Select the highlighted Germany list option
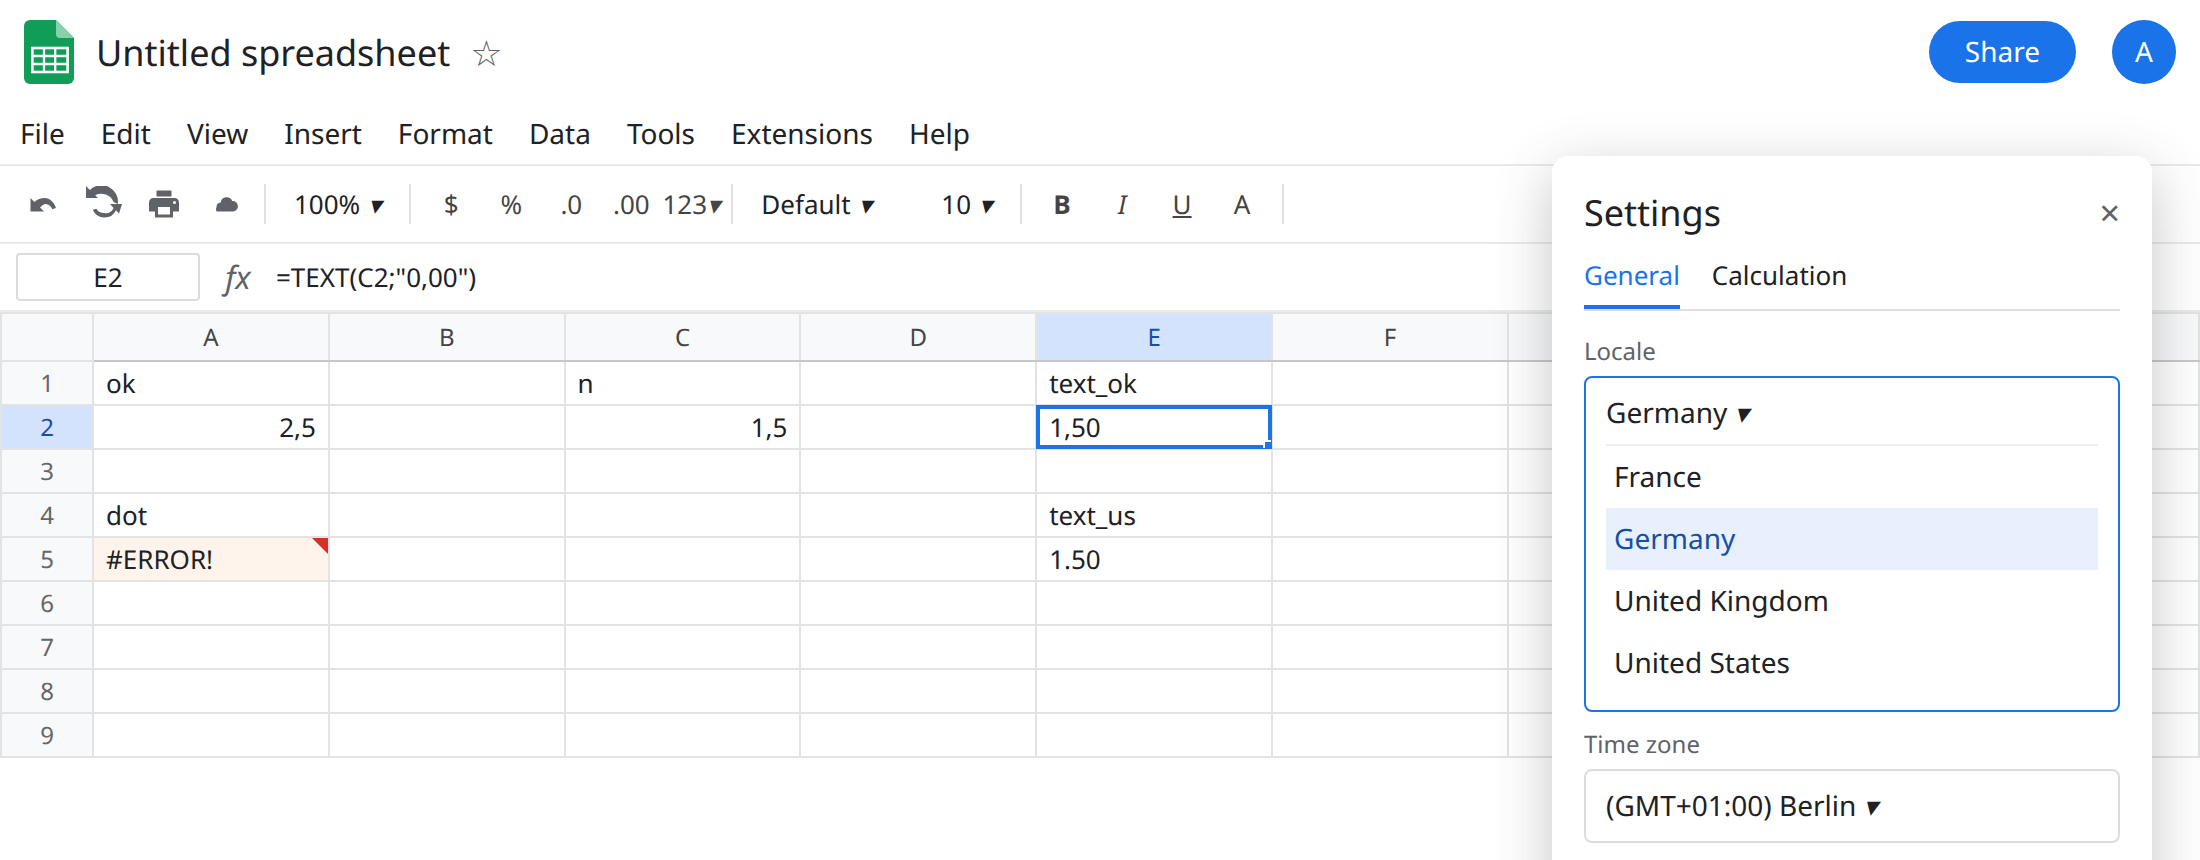The width and height of the screenshot is (2200, 860). pos(1851,539)
